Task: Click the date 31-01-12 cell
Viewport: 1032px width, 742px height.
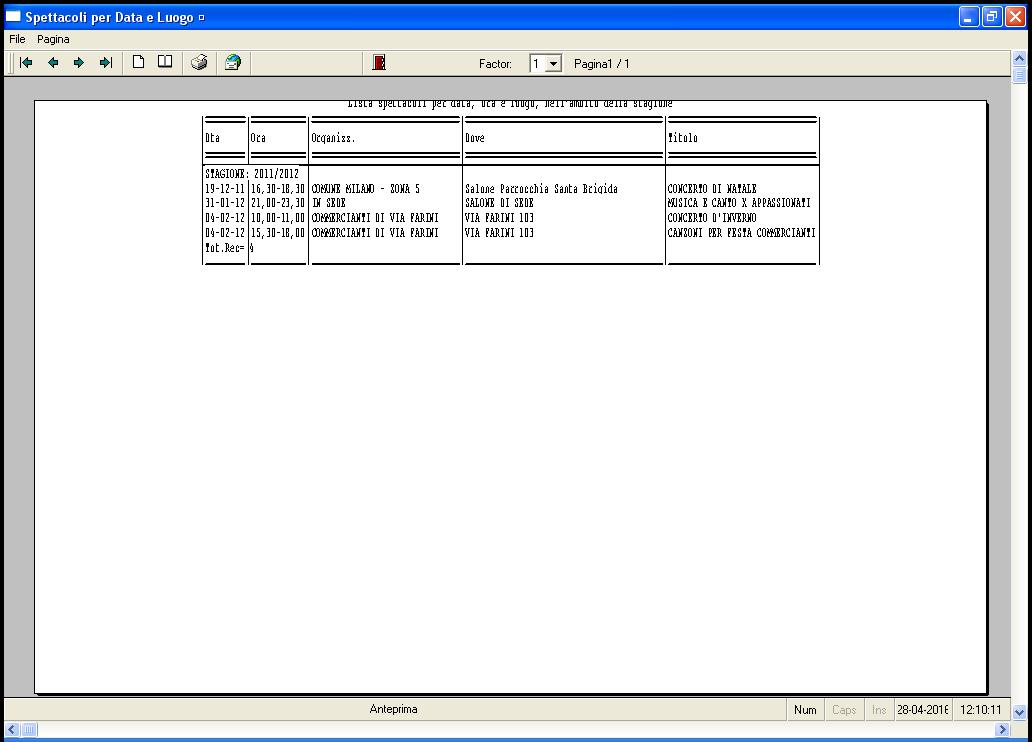Action: tap(225, 203)
